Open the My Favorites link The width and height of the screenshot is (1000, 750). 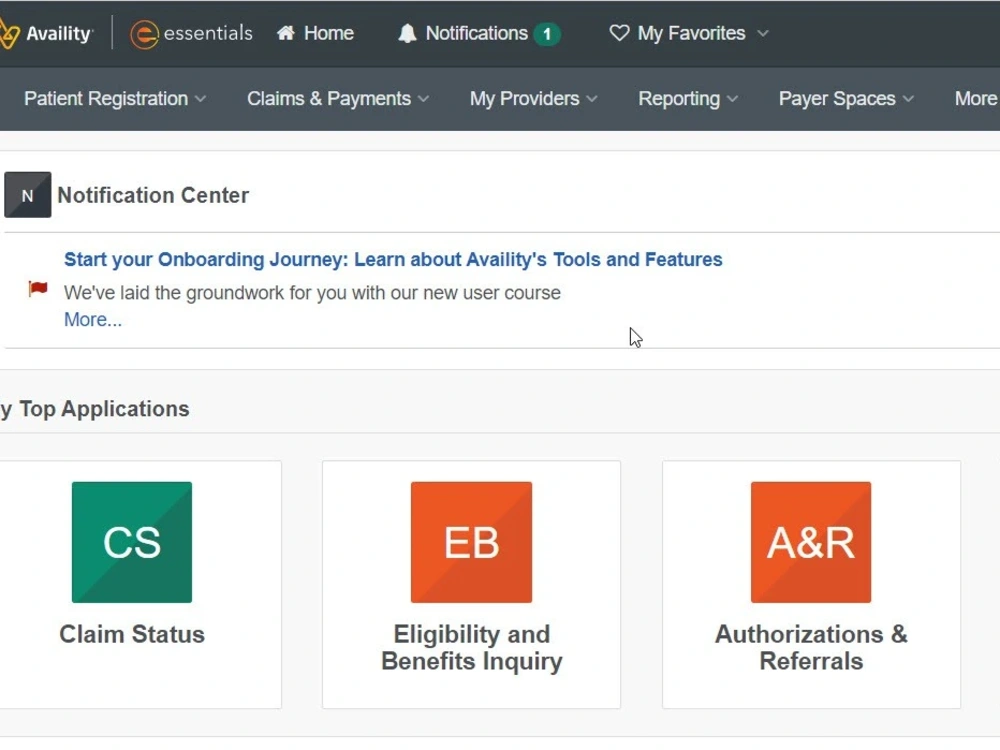tap(689, 33)
